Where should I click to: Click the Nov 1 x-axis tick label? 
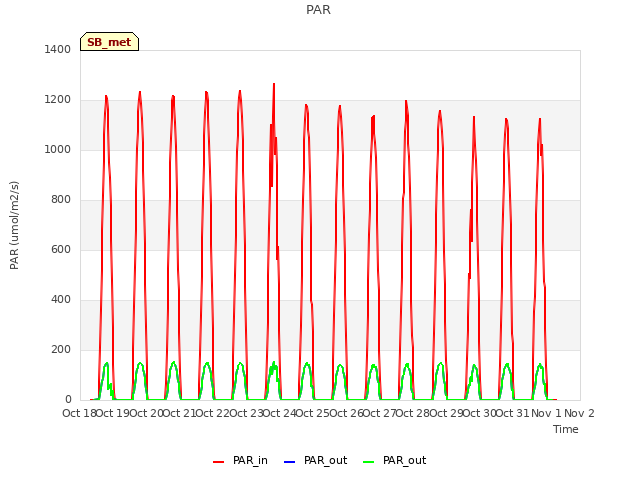(x=546, y=413)
